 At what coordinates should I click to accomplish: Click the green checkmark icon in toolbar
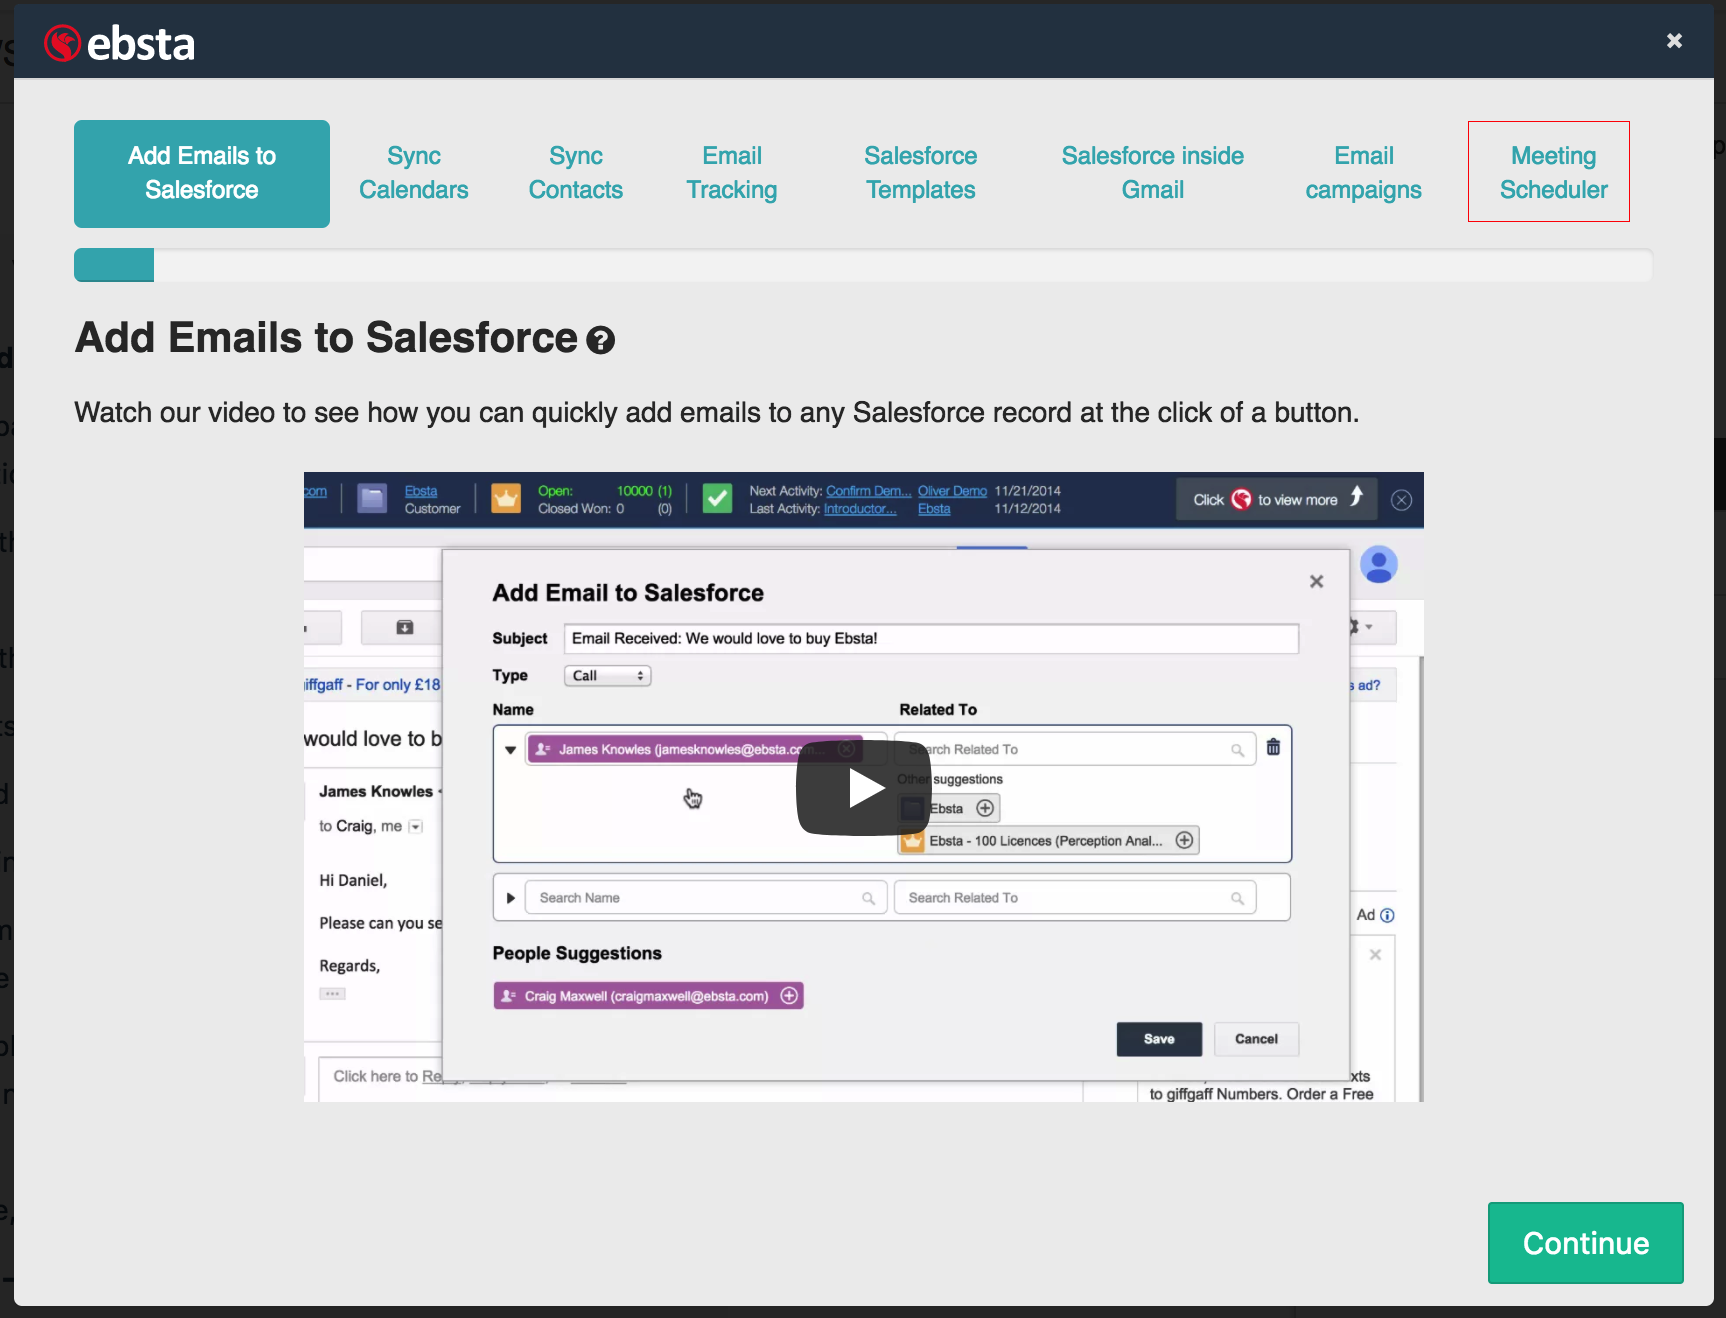717,499
